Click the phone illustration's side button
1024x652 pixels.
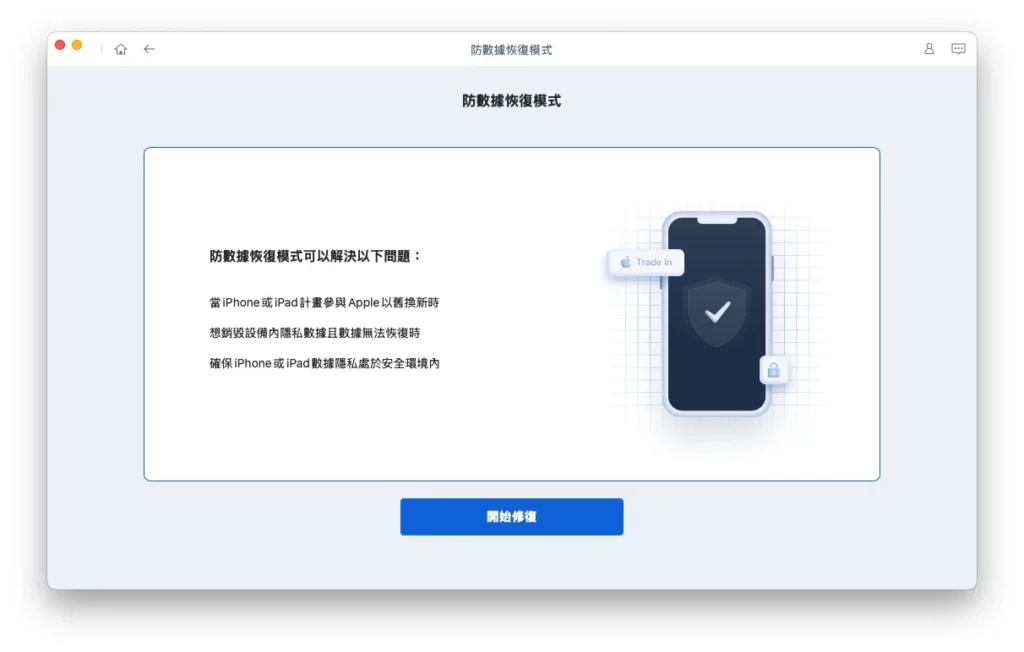[772, 269]
